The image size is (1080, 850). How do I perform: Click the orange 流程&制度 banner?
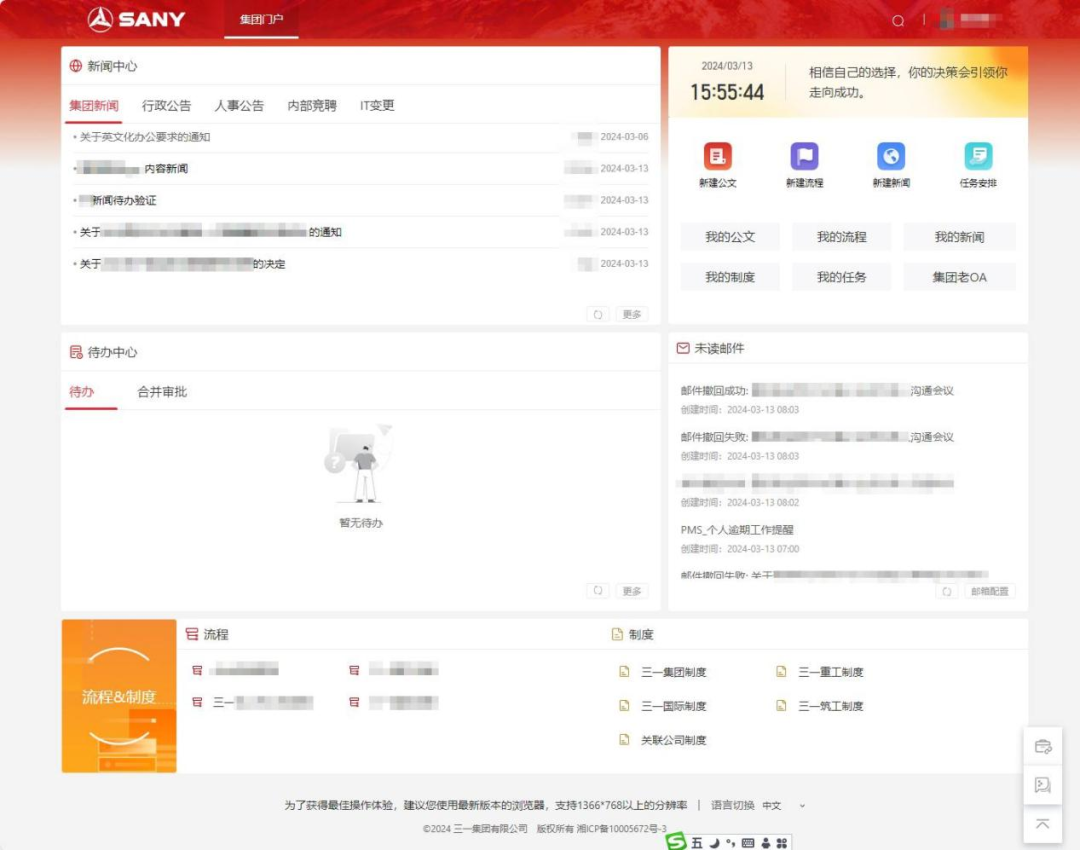[119, 696]
